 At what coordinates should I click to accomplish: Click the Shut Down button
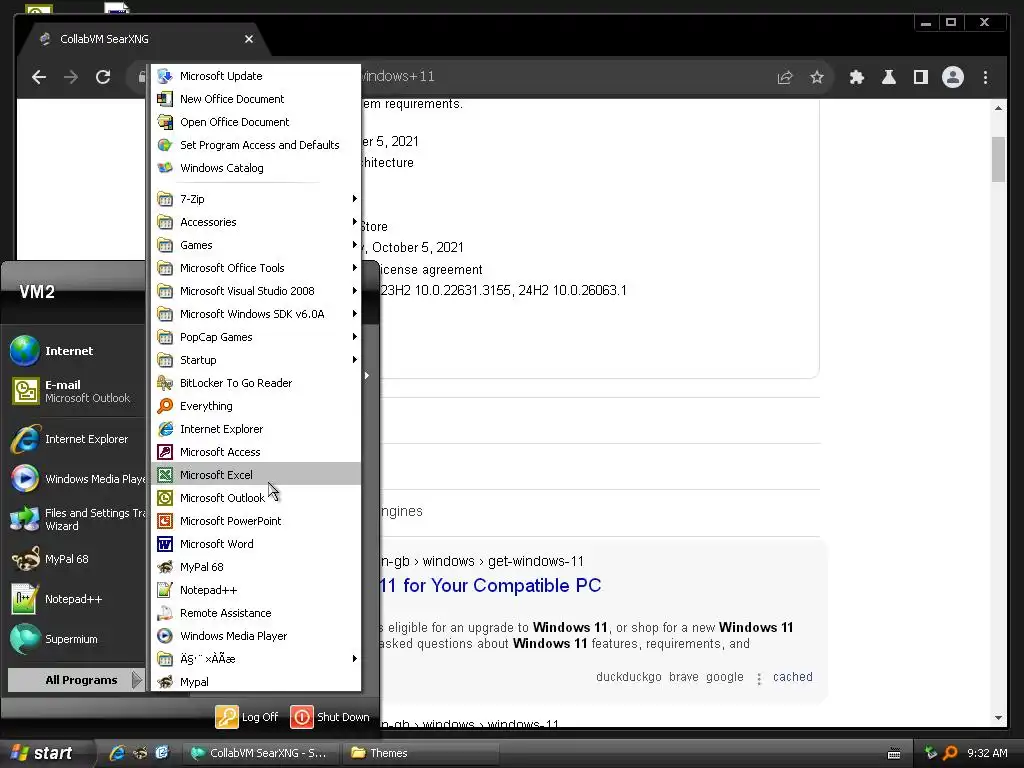(330, 717)
